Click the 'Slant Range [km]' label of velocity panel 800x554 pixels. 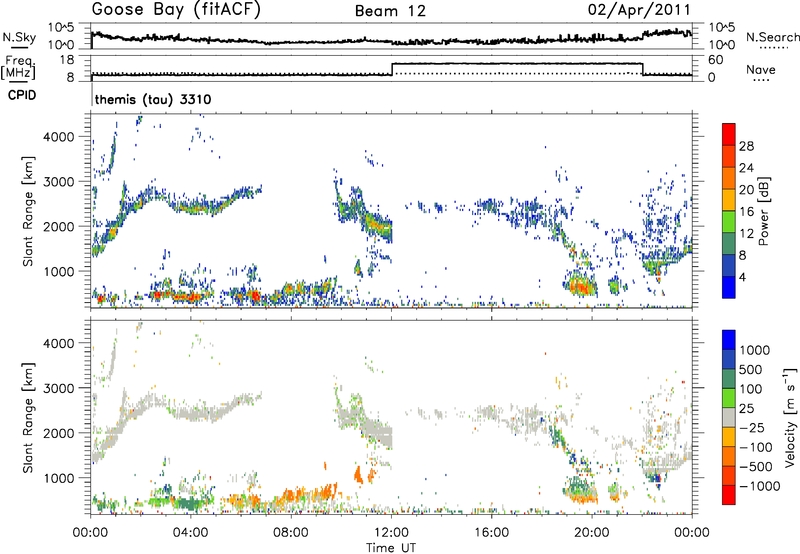click(28, 418)
